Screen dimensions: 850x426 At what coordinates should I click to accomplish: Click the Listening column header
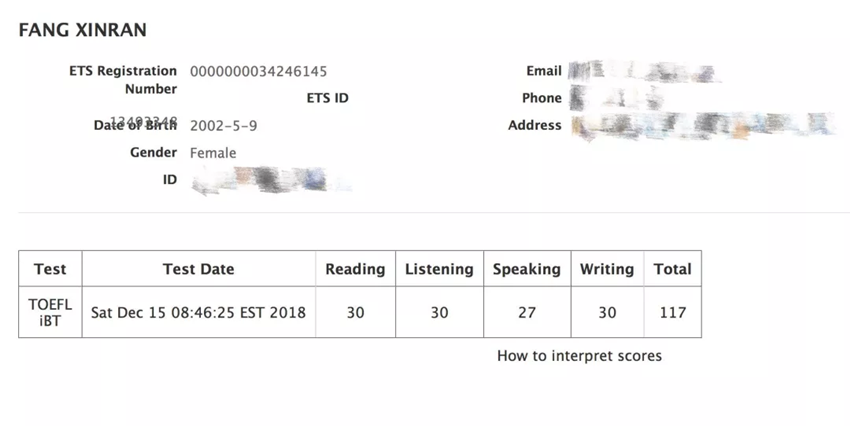(x=439, y=269)
